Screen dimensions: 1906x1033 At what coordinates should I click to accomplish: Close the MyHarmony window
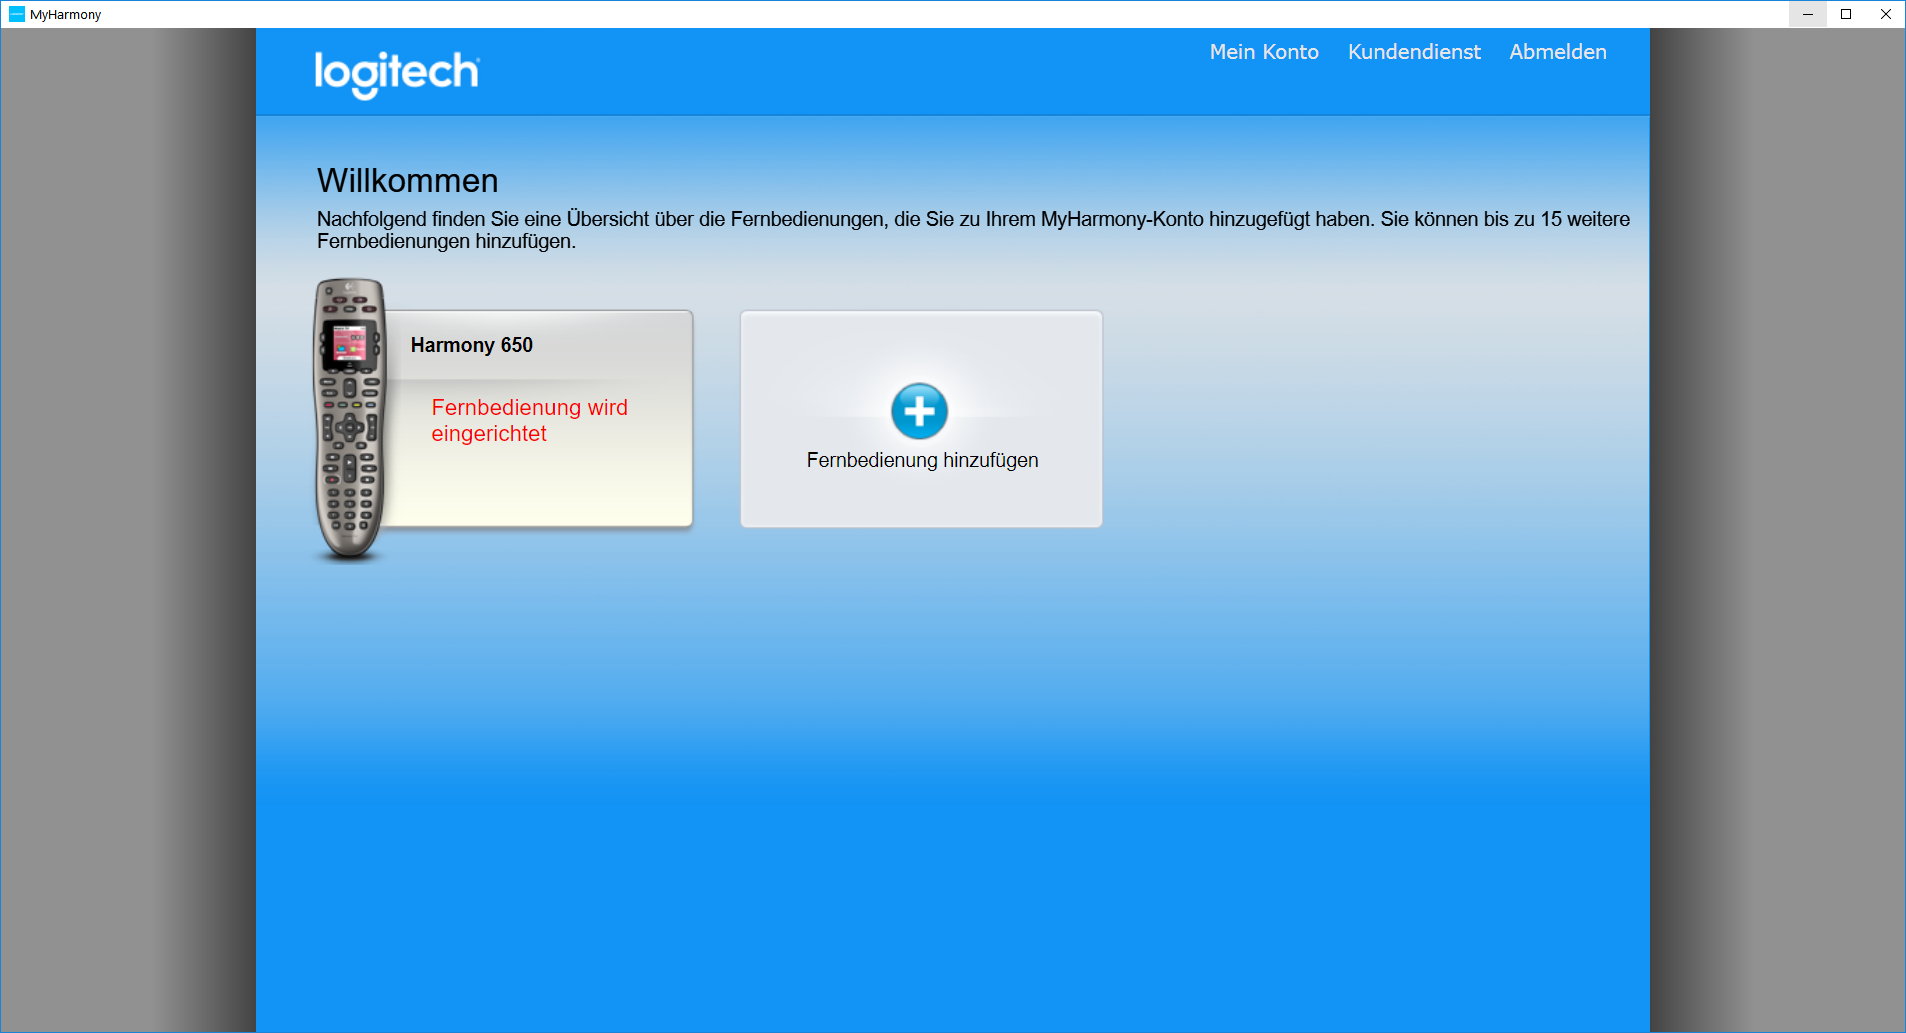(x=1885, y=14)
